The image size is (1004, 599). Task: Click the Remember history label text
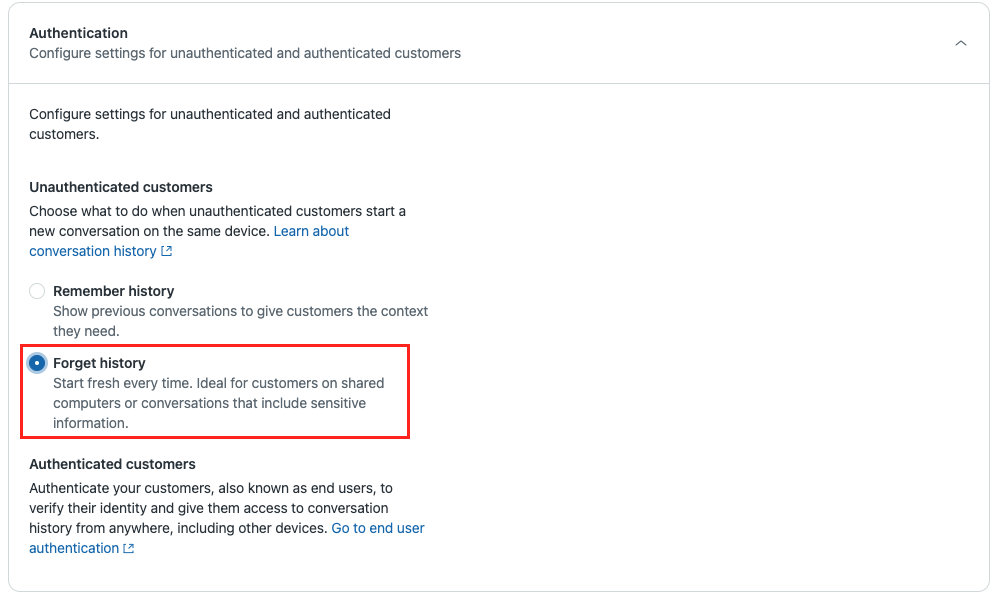tap(113, 291)
